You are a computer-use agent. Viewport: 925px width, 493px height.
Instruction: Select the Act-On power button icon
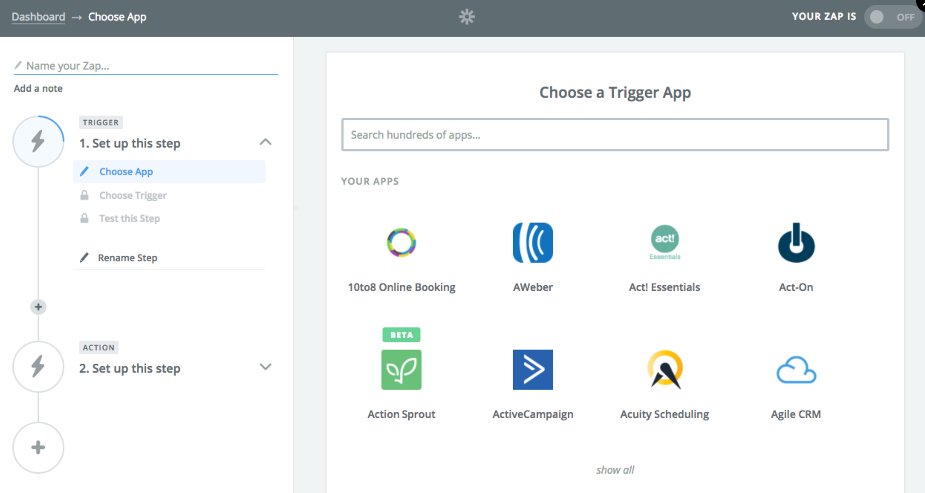tap(796, 242)
